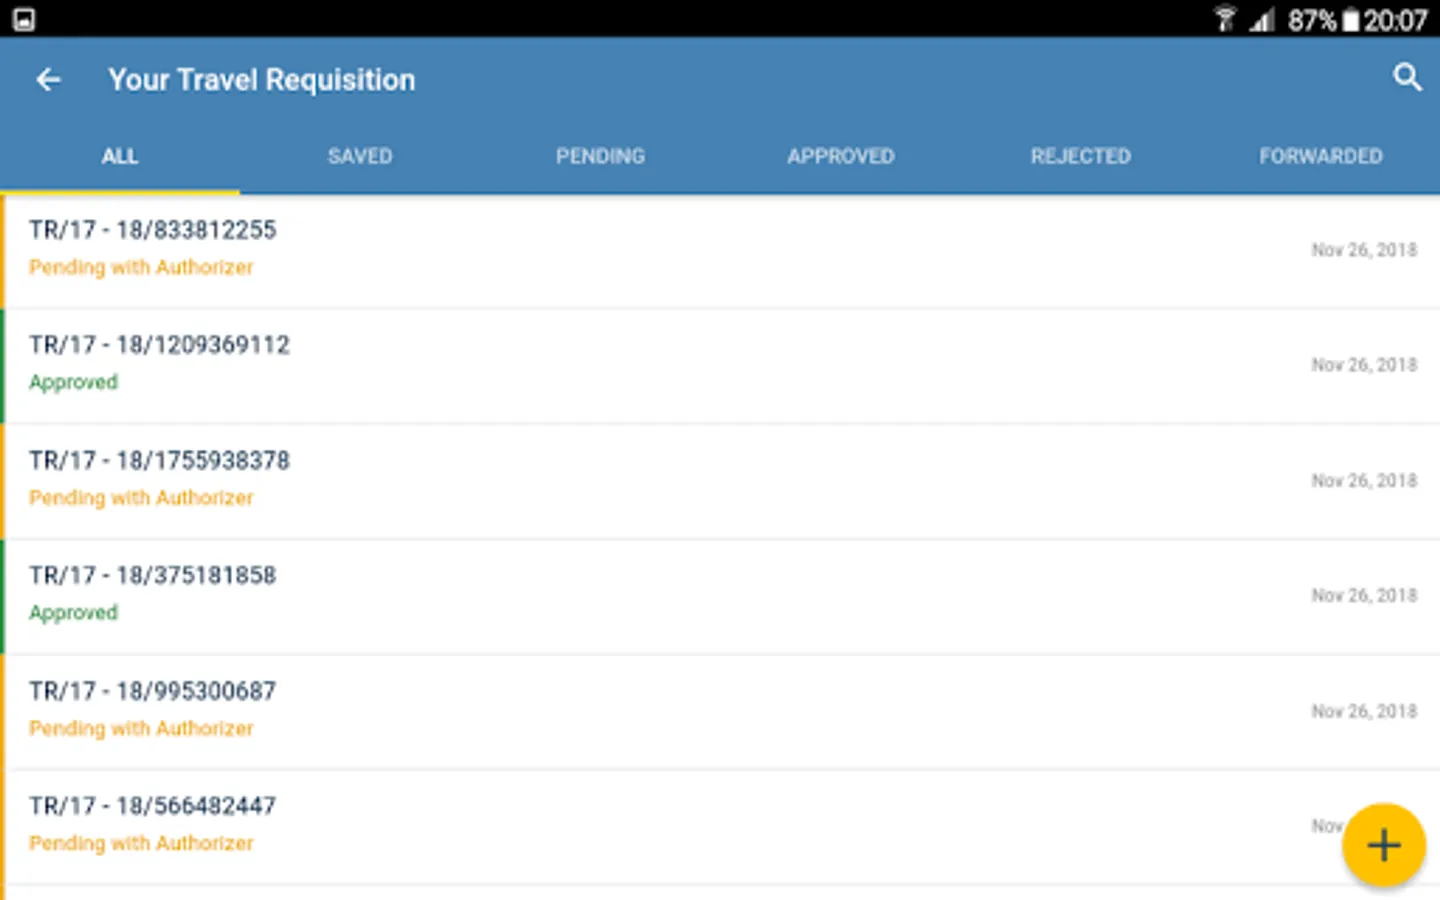This screenshot has height=900, width=1440.
Task: Click the Your Travel Requisition title
Action: tap(261, 80)
